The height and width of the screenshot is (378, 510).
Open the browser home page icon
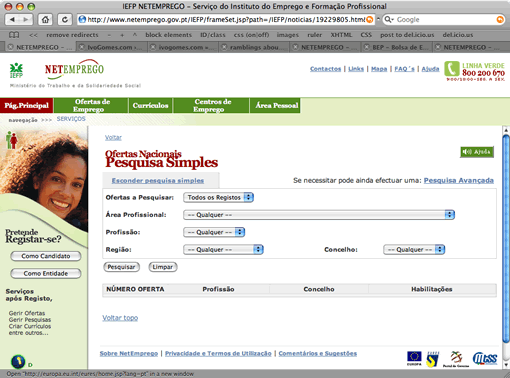click(45, 20)
